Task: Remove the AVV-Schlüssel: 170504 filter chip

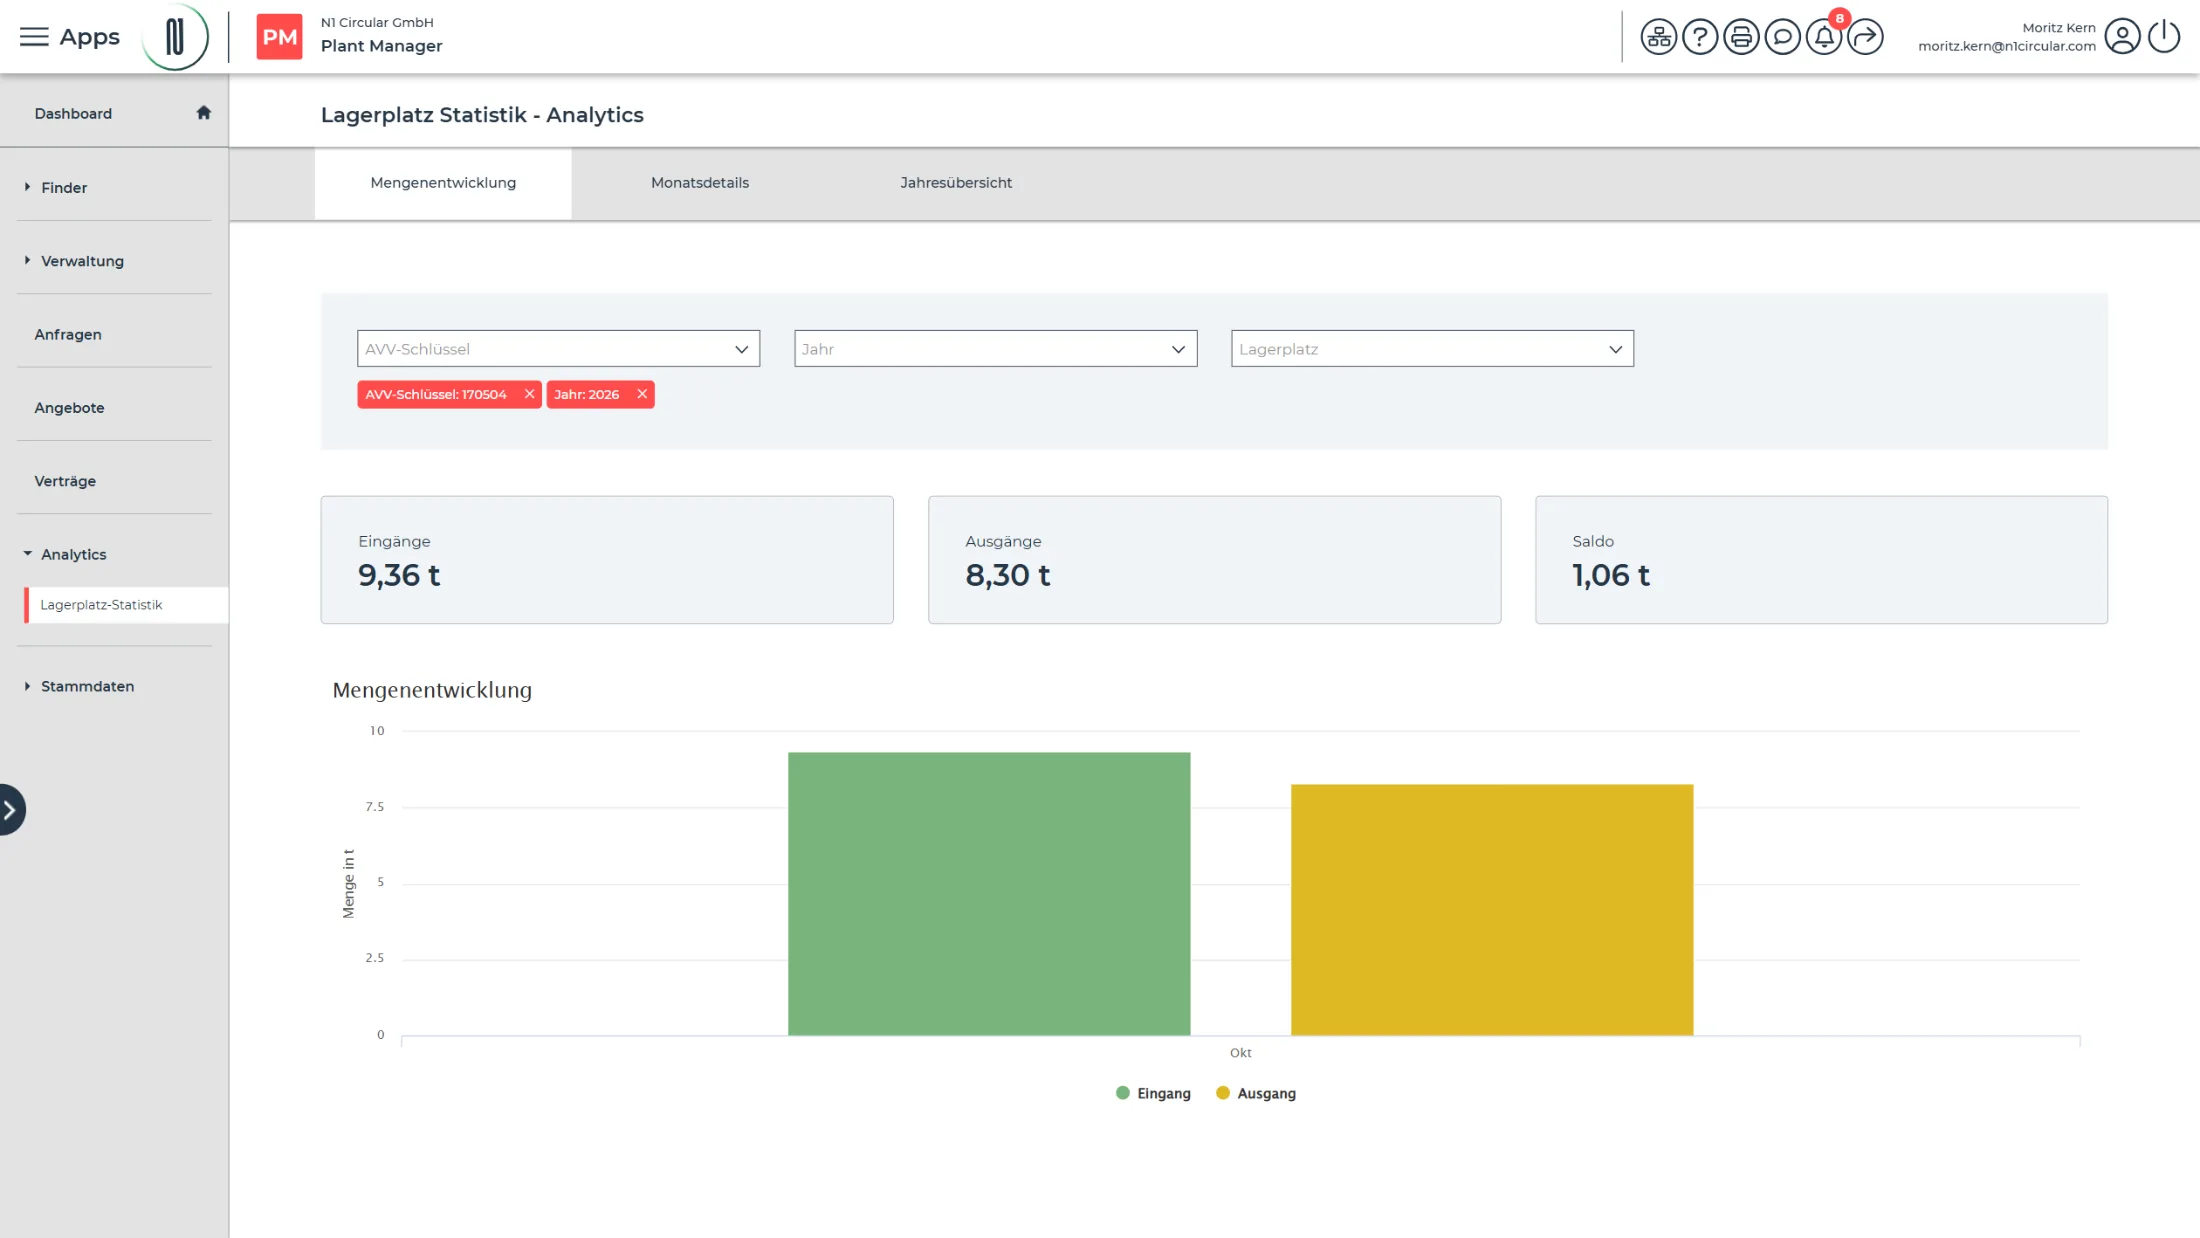Action: coord(529,394)
